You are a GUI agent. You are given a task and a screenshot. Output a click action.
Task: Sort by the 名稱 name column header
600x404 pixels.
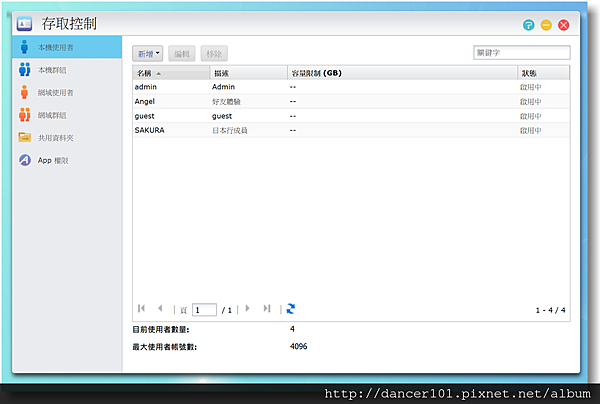(x=171, y=73)
